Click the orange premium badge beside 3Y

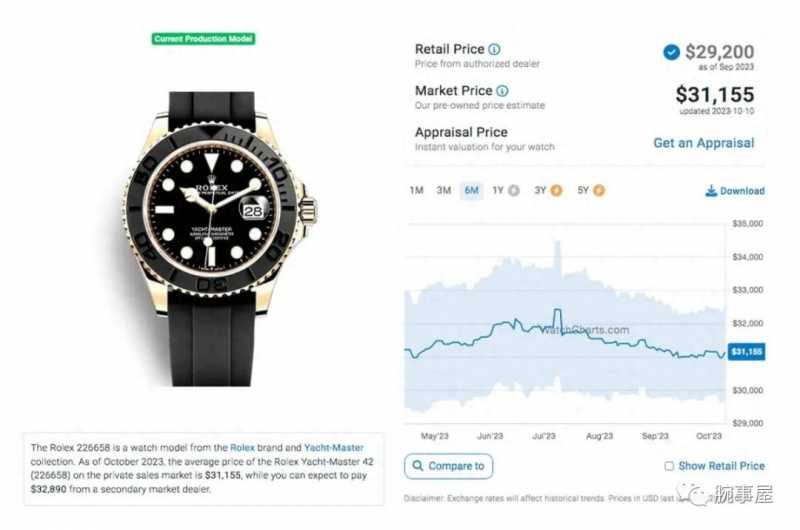tap(556, 191)
